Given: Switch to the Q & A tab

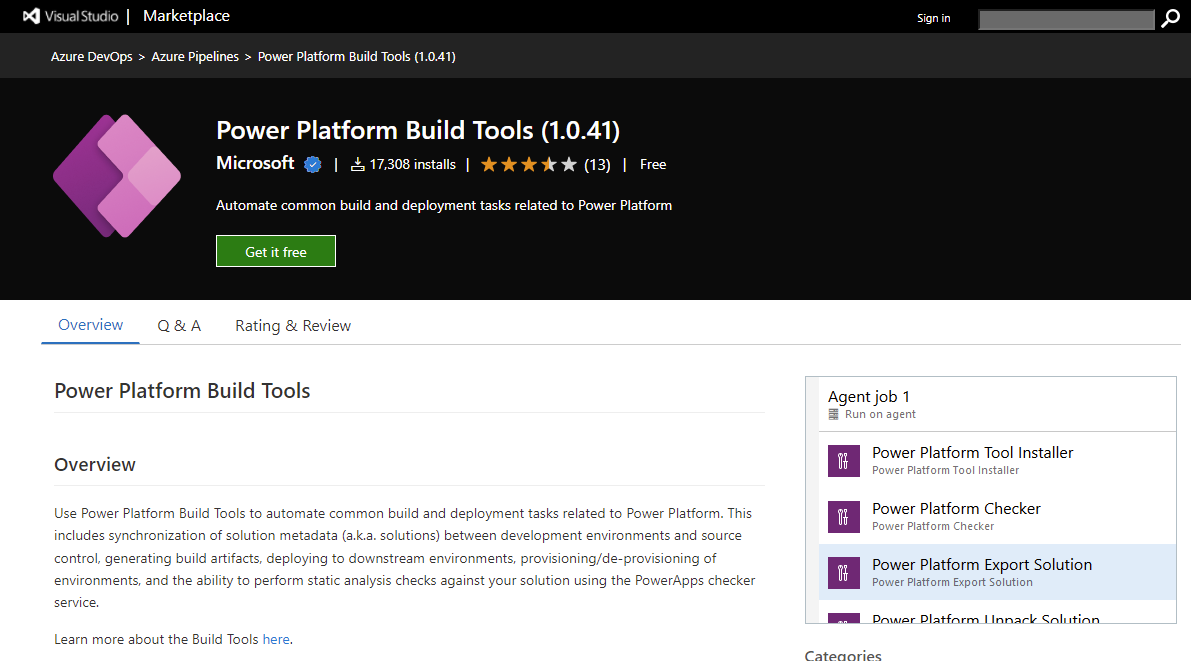Looking at the screenshot, I should pyautogui.click(x=179, y=326).
